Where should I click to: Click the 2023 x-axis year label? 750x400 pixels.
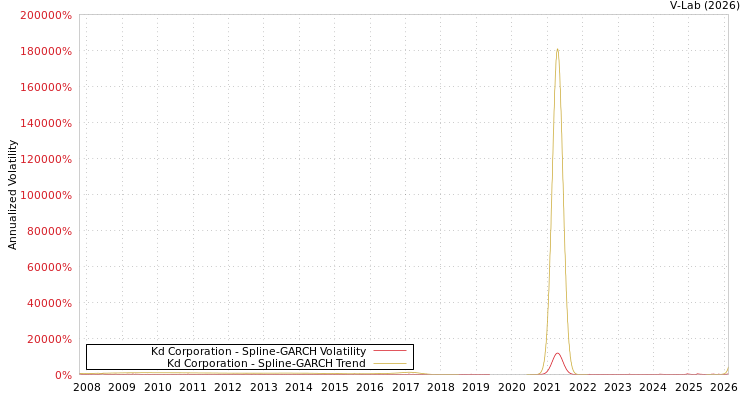[x=618, y=387]
